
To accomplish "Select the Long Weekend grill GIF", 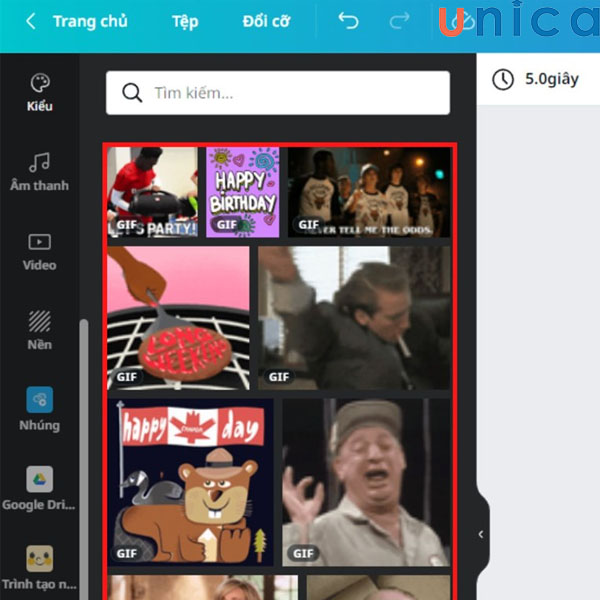I will tap(178, 318).
